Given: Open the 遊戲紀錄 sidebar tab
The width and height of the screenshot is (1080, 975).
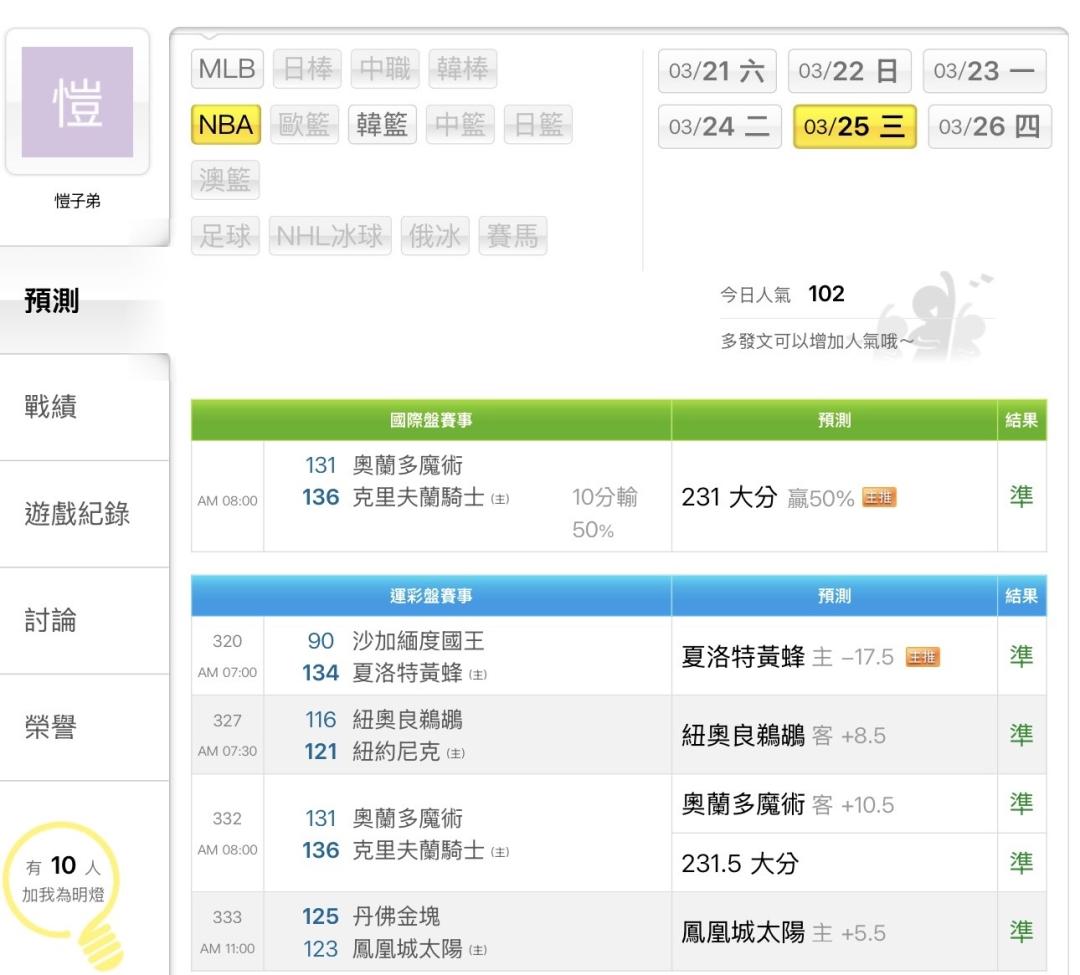Looking at the screenshot, I should click(x=84, y=514).
